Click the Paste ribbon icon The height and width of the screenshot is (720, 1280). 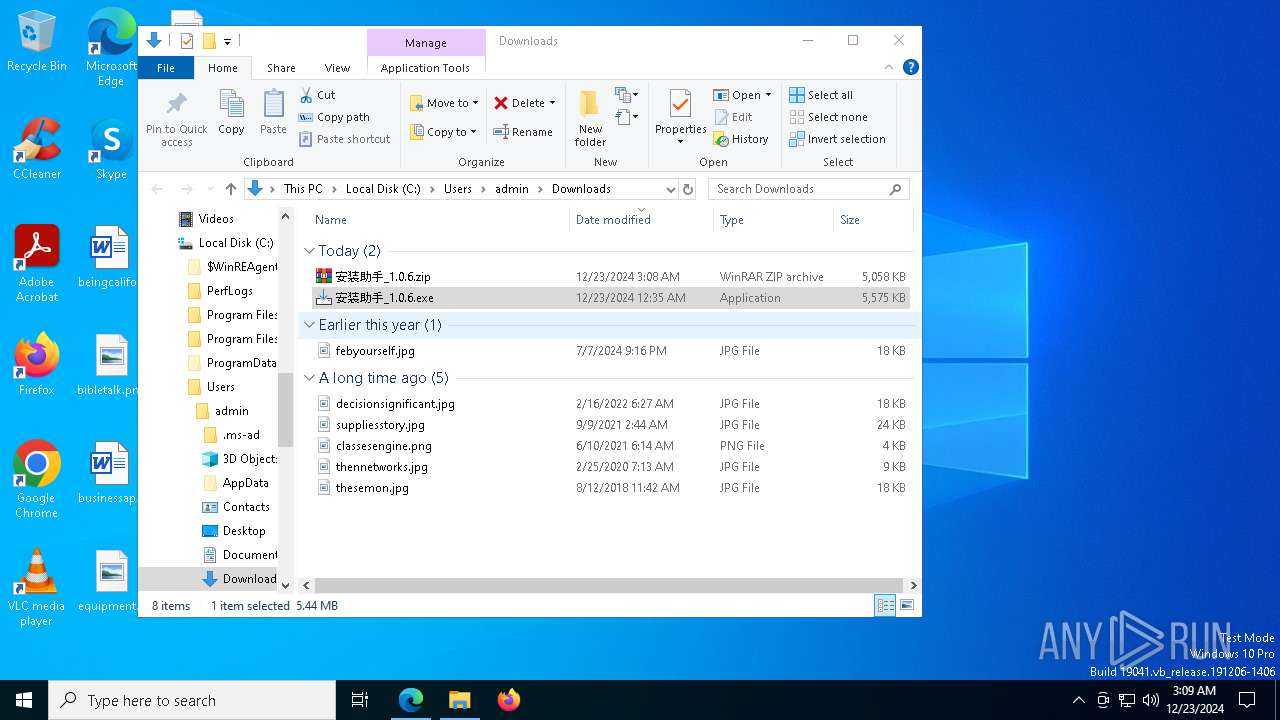[x=273, y=112]
